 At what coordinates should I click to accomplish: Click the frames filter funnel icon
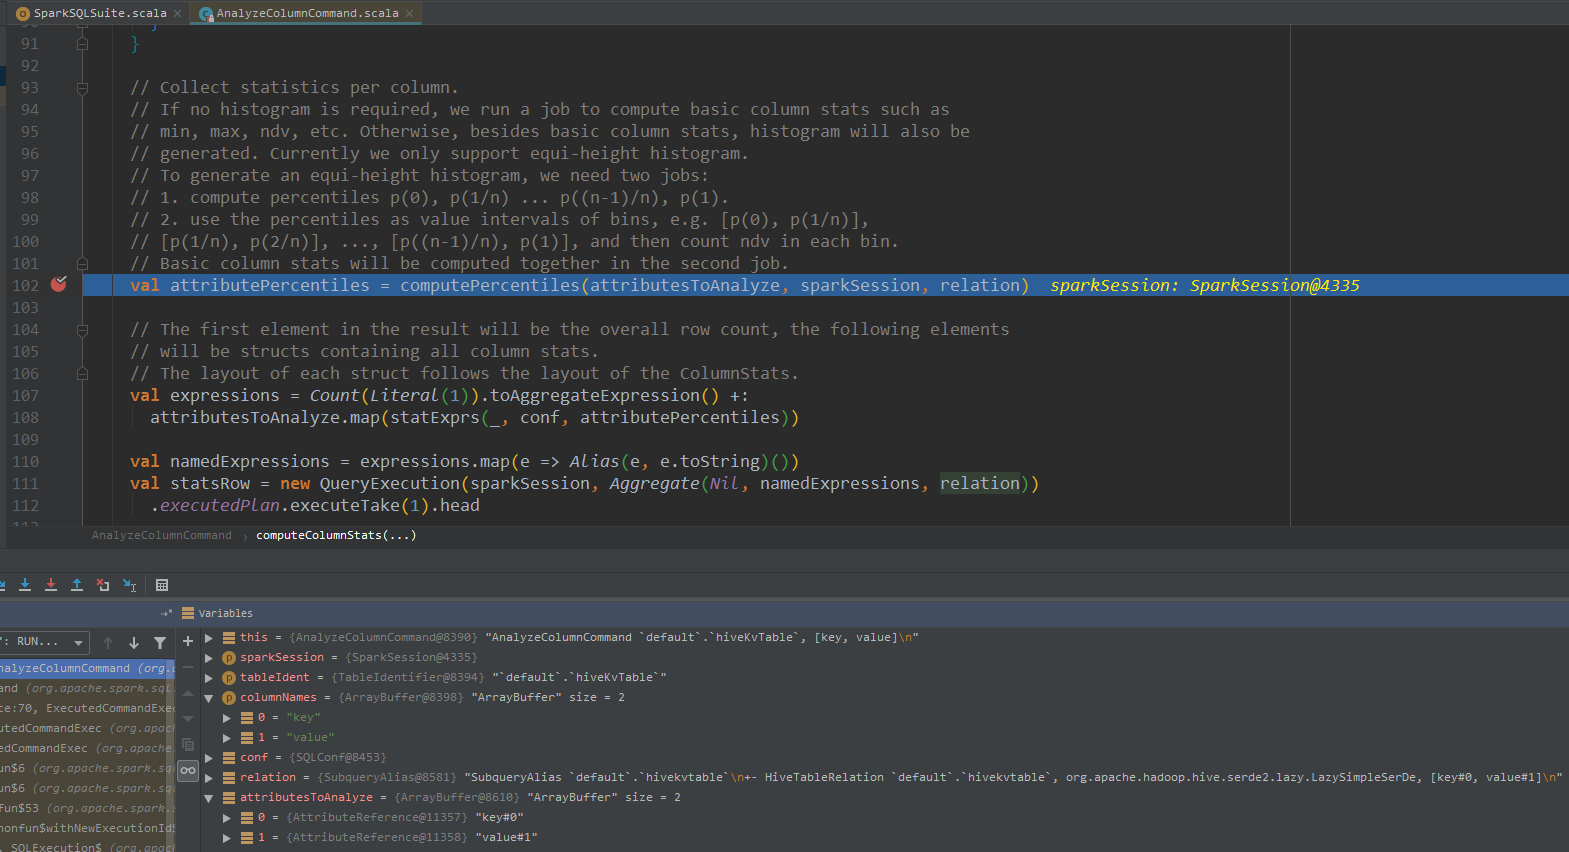[x=160, y=643]
